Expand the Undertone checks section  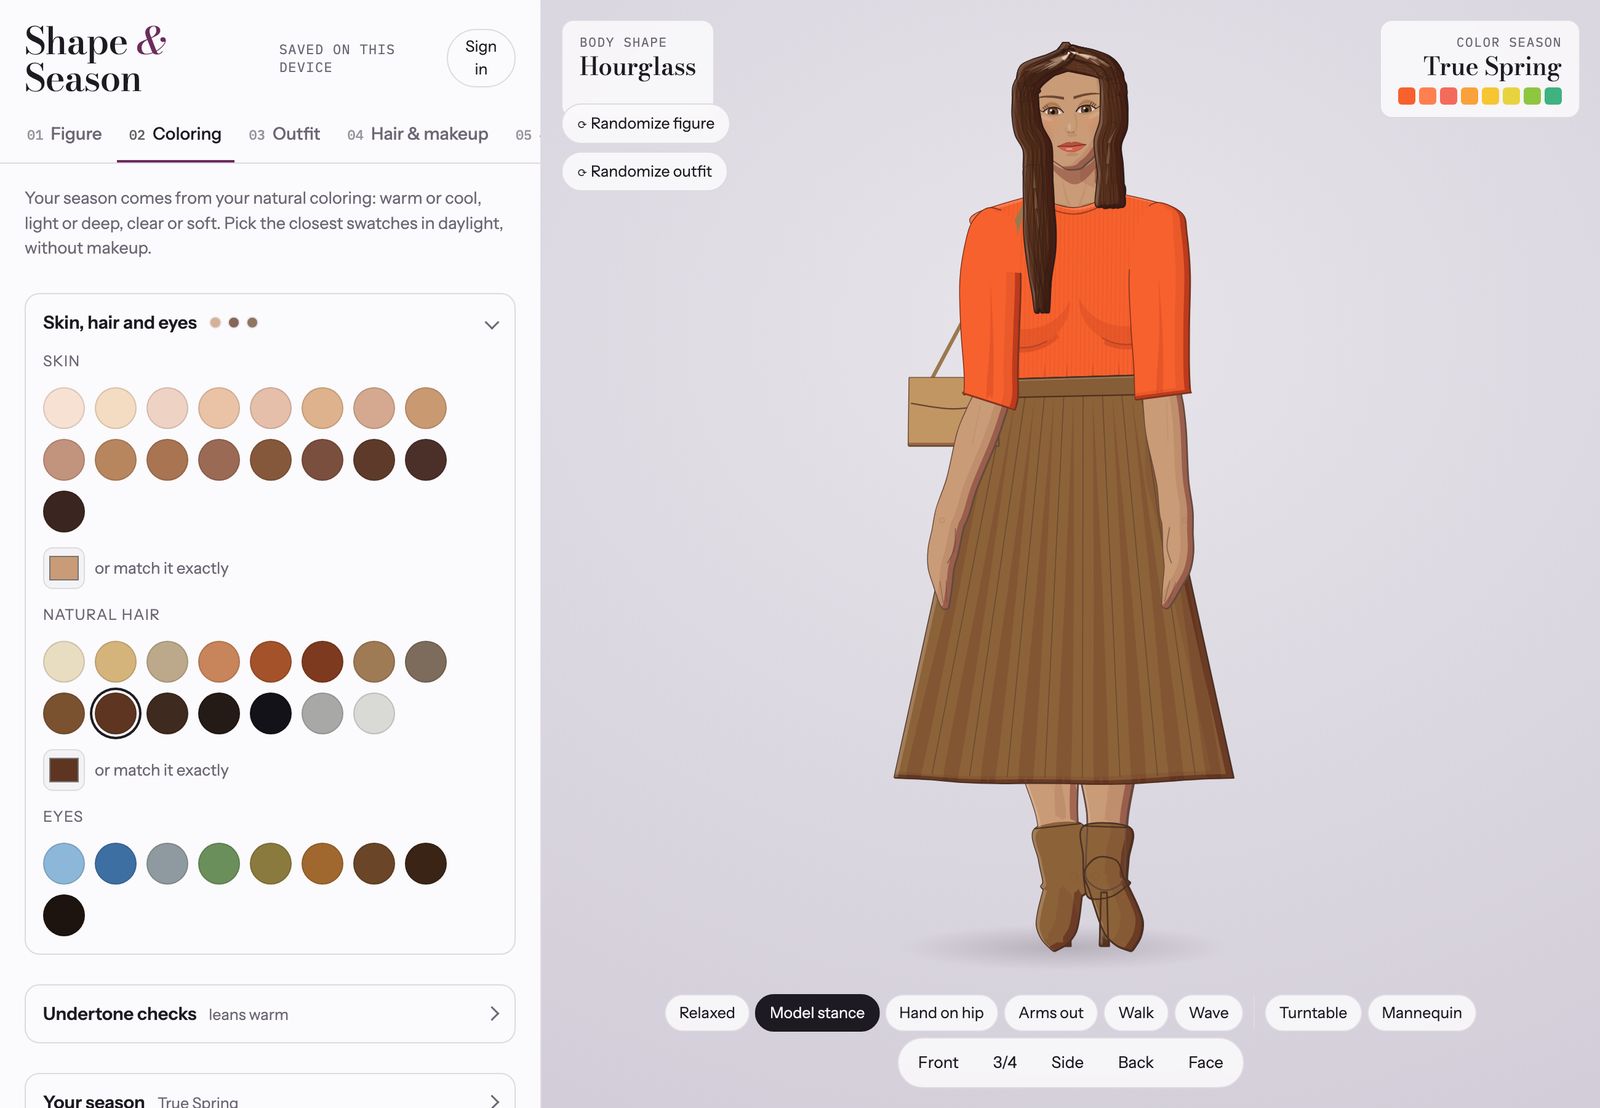[x=270, y=1014]
